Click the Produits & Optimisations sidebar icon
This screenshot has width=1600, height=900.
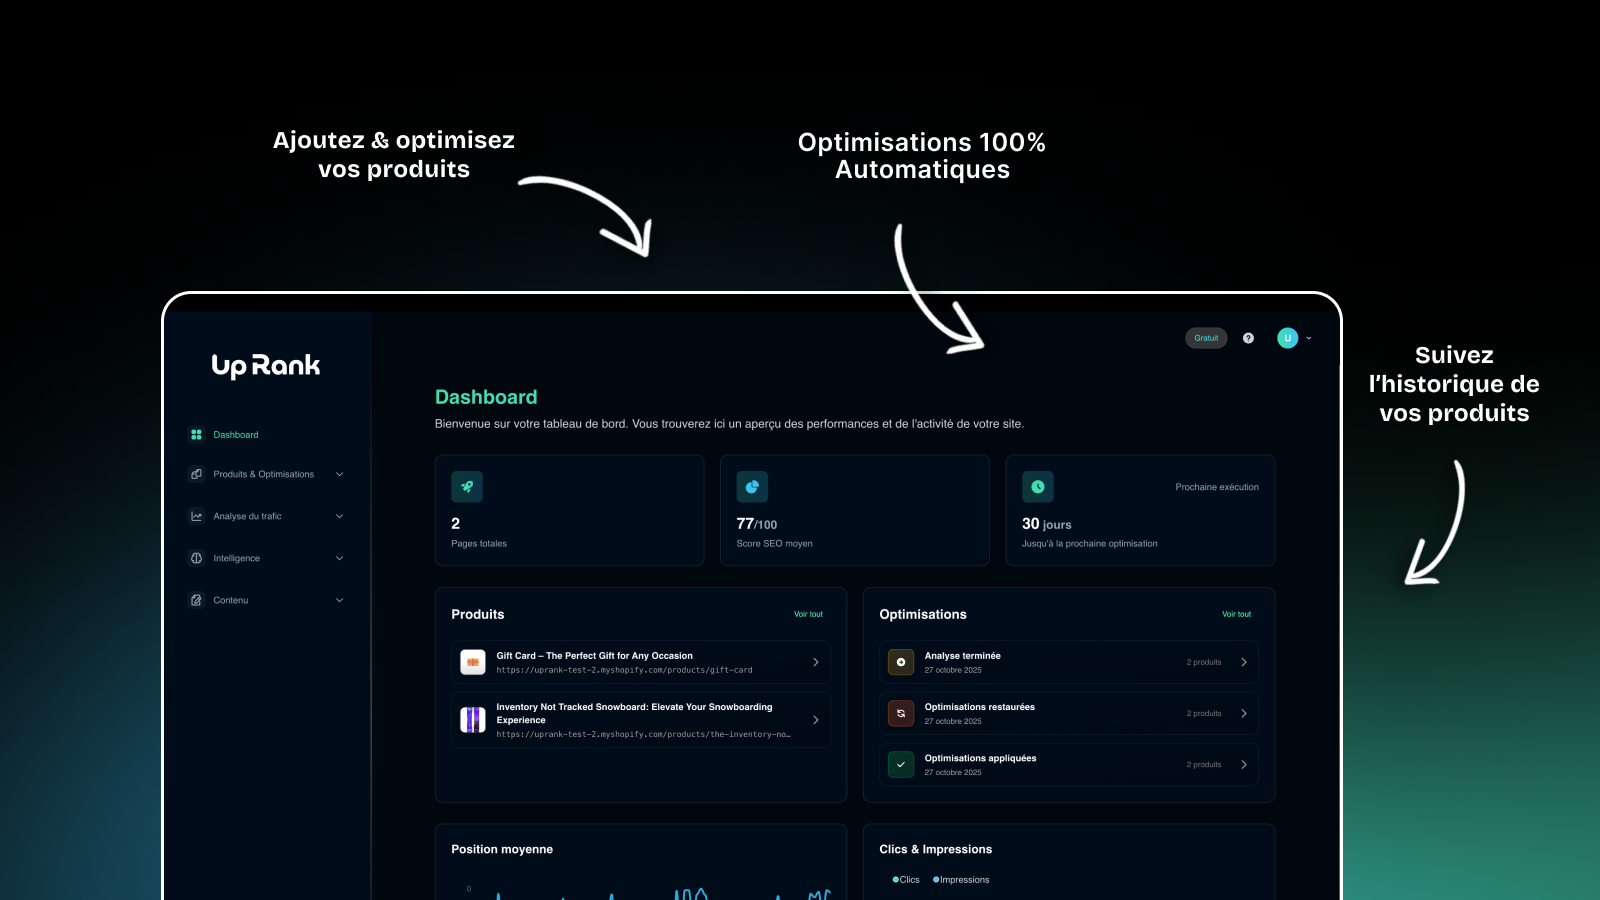pos(196,474)
